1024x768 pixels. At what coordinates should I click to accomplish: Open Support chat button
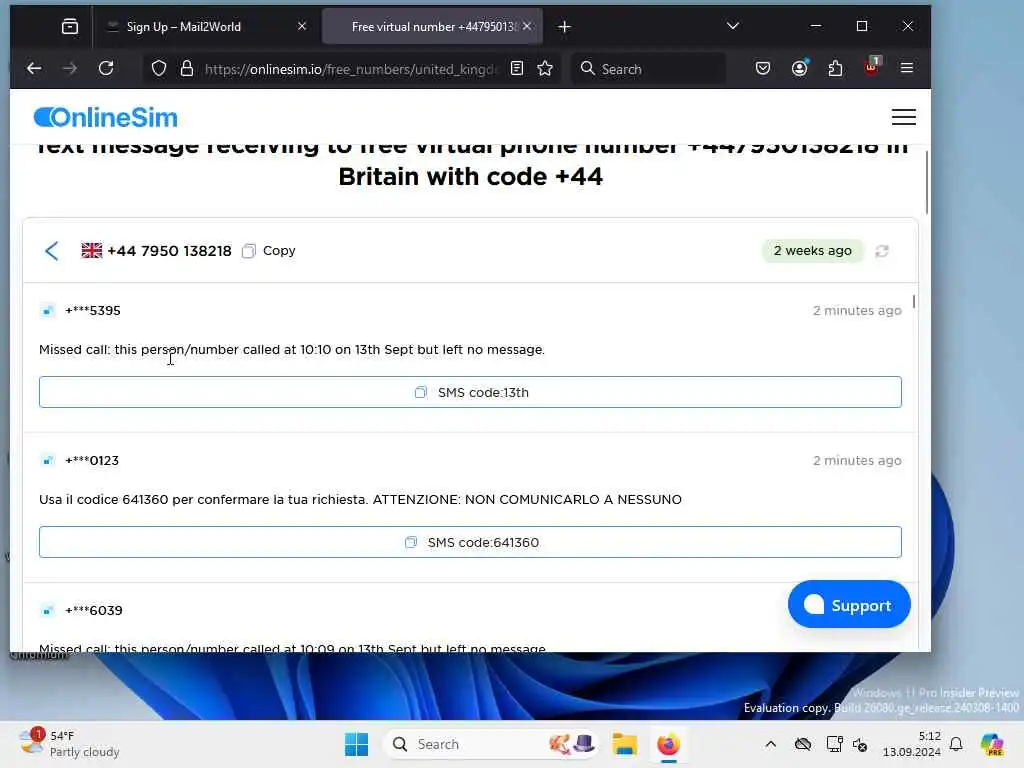849,605
